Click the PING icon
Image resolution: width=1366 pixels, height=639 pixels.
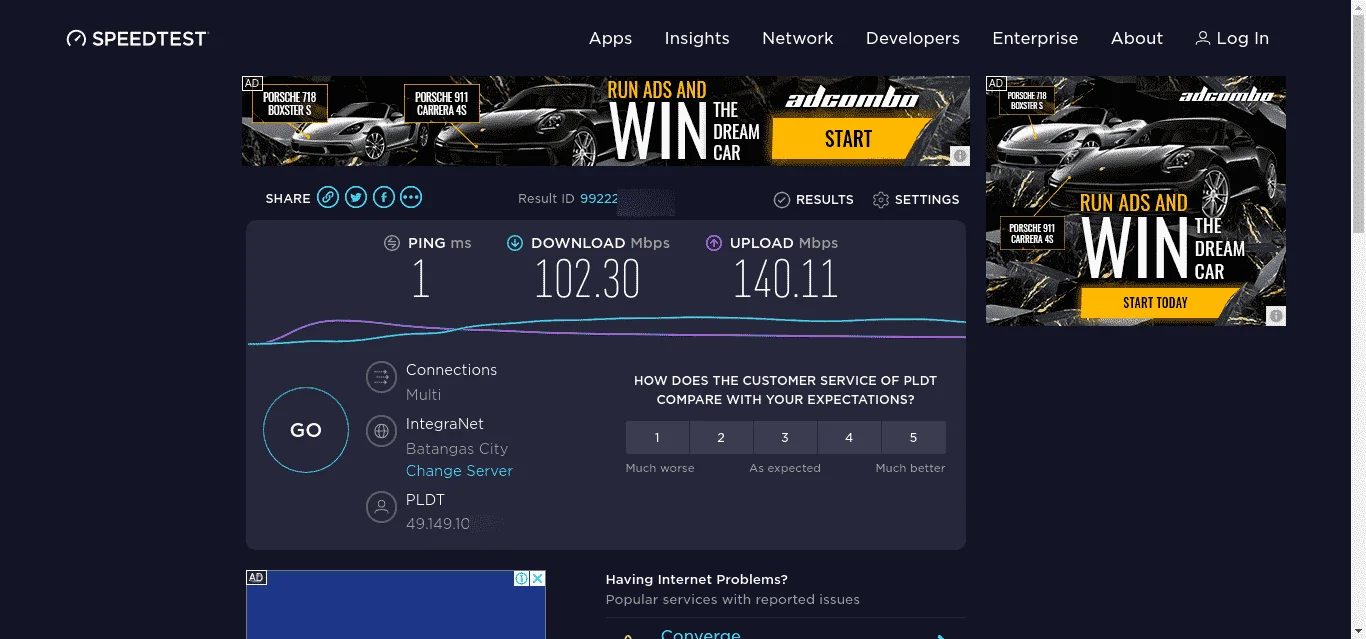pos(392,243)
